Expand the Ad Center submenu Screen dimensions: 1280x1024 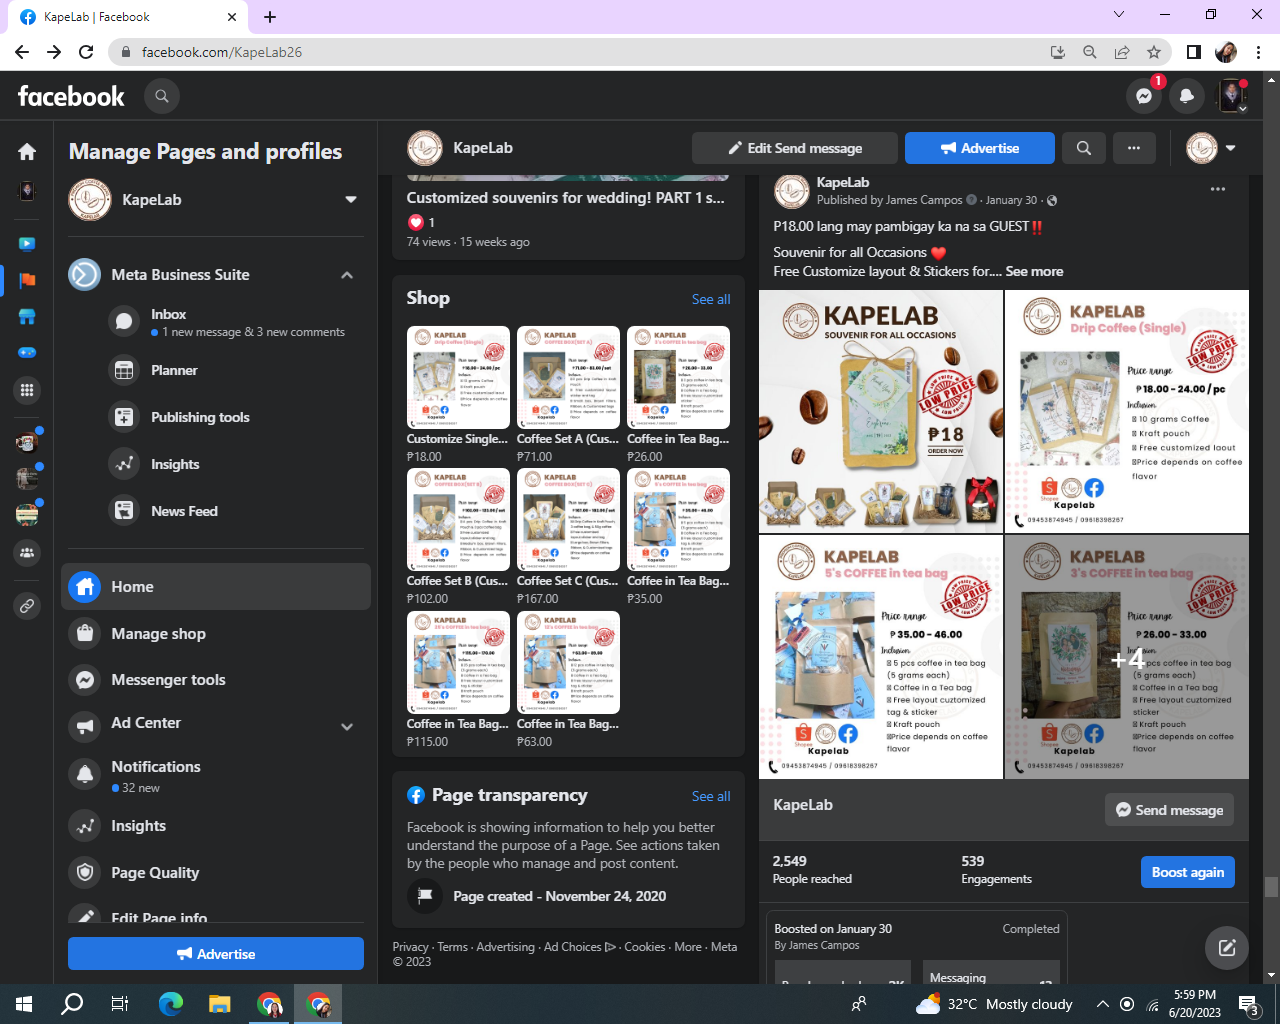[347, 727]
